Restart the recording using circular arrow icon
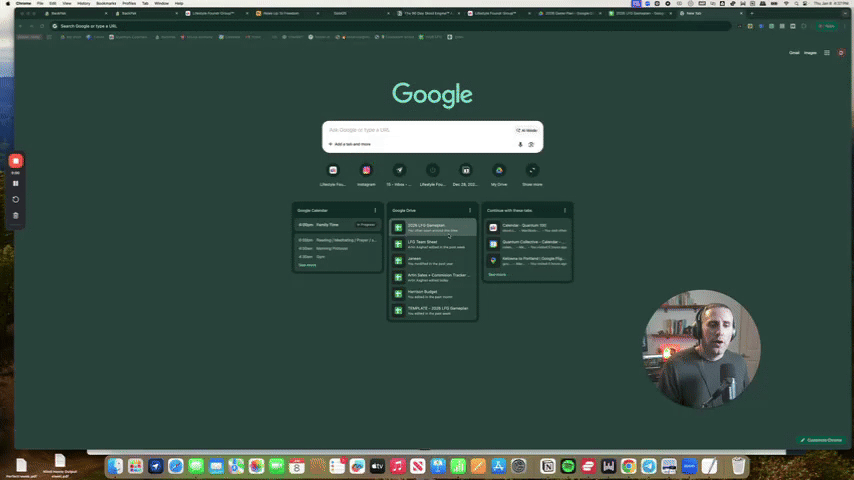 click(16, 199)
